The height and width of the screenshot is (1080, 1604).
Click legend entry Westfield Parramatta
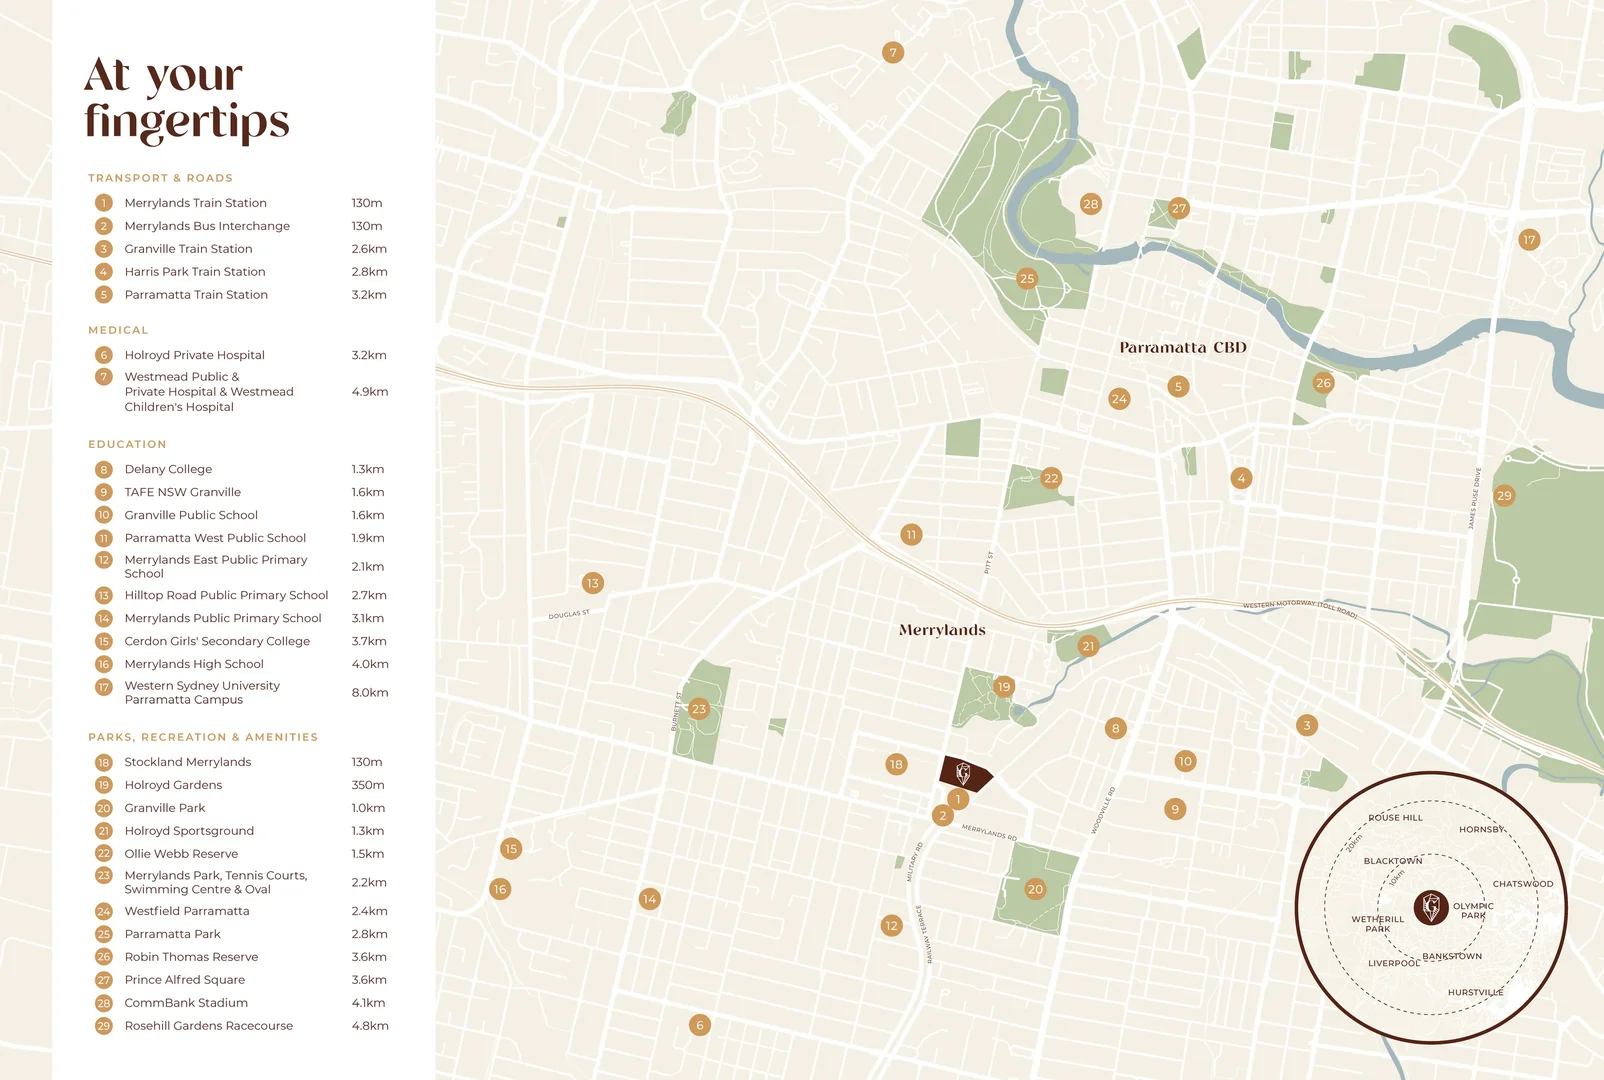(187, 911)
